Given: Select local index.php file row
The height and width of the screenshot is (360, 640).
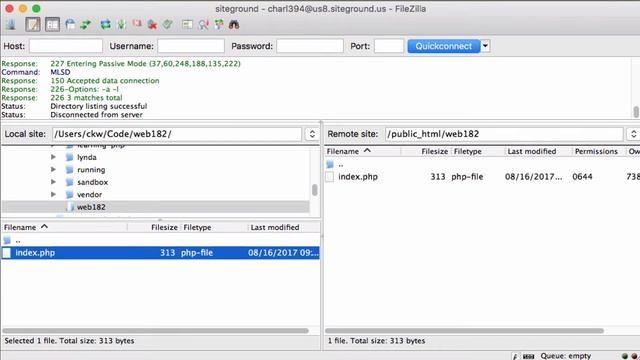Looking at the screenshot, I should (x=160, y=253).
